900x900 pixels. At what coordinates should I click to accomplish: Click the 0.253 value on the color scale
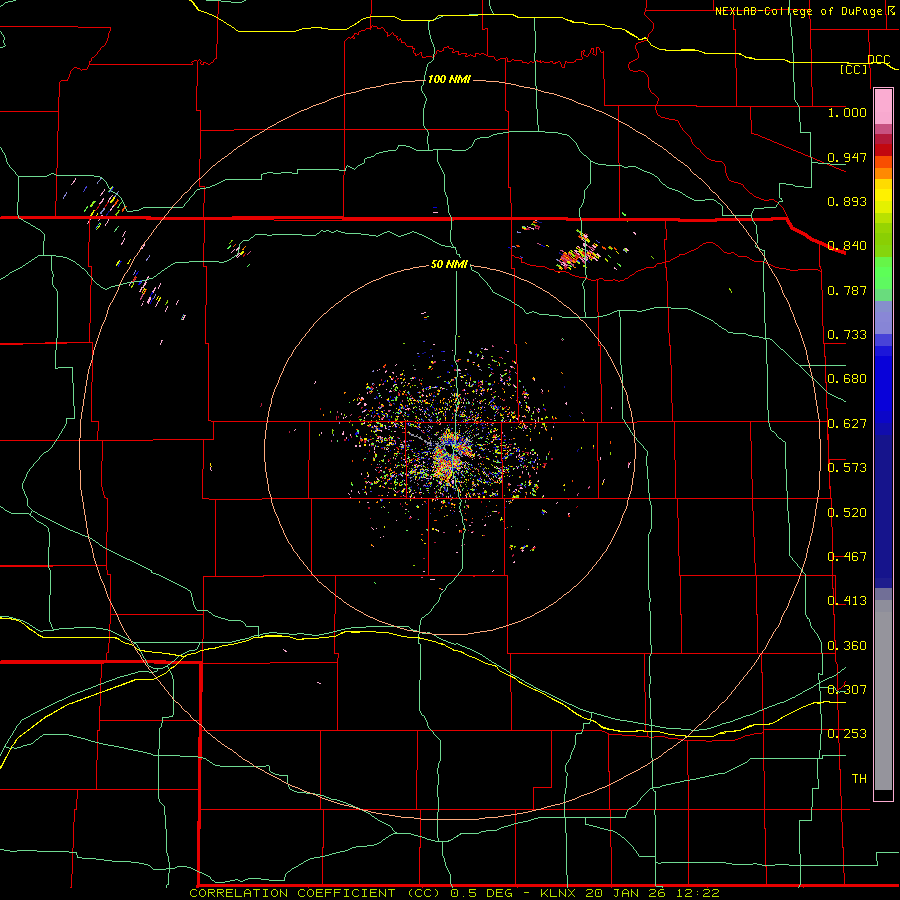tap(847, 734)
